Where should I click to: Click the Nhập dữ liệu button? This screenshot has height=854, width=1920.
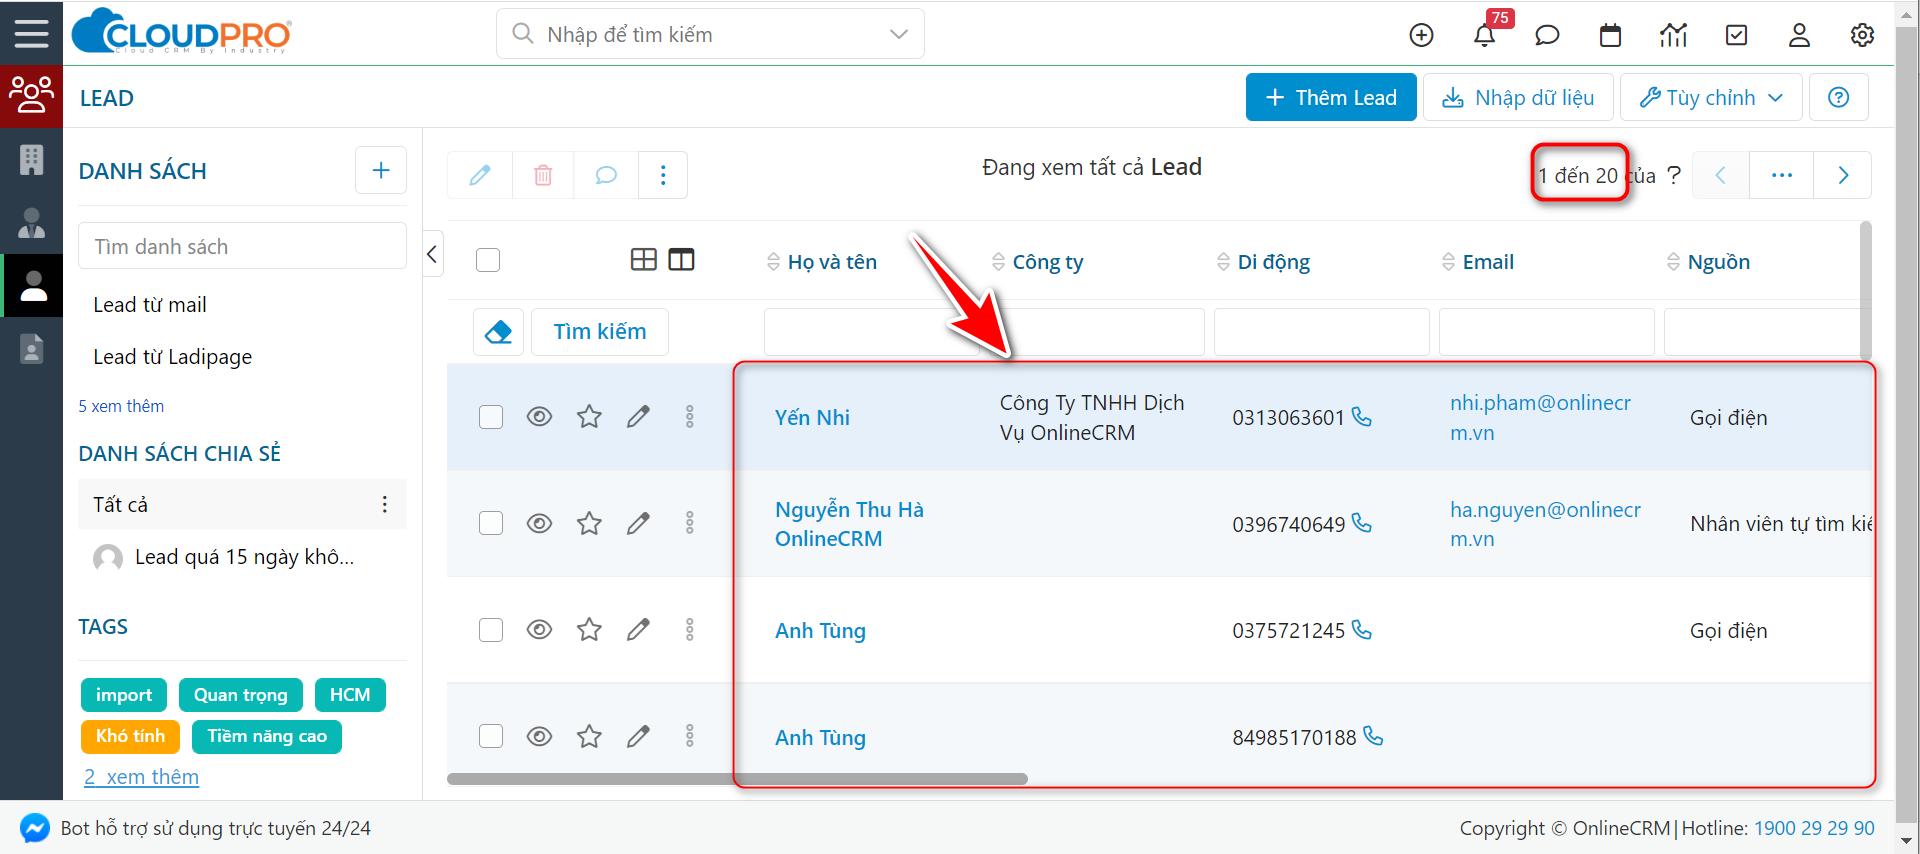(1518, 97)
